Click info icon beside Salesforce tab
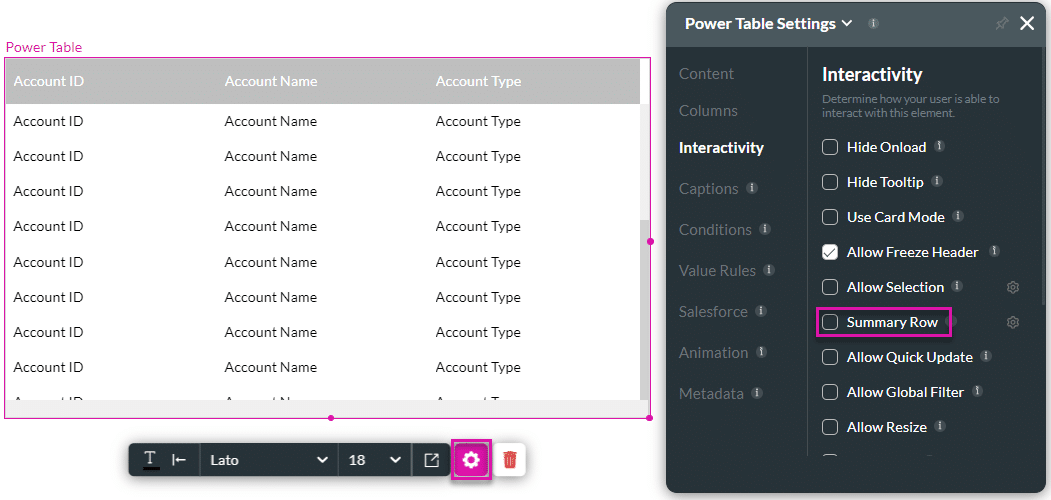This screenshot has width=1051, height=500. tap(761, 311)
